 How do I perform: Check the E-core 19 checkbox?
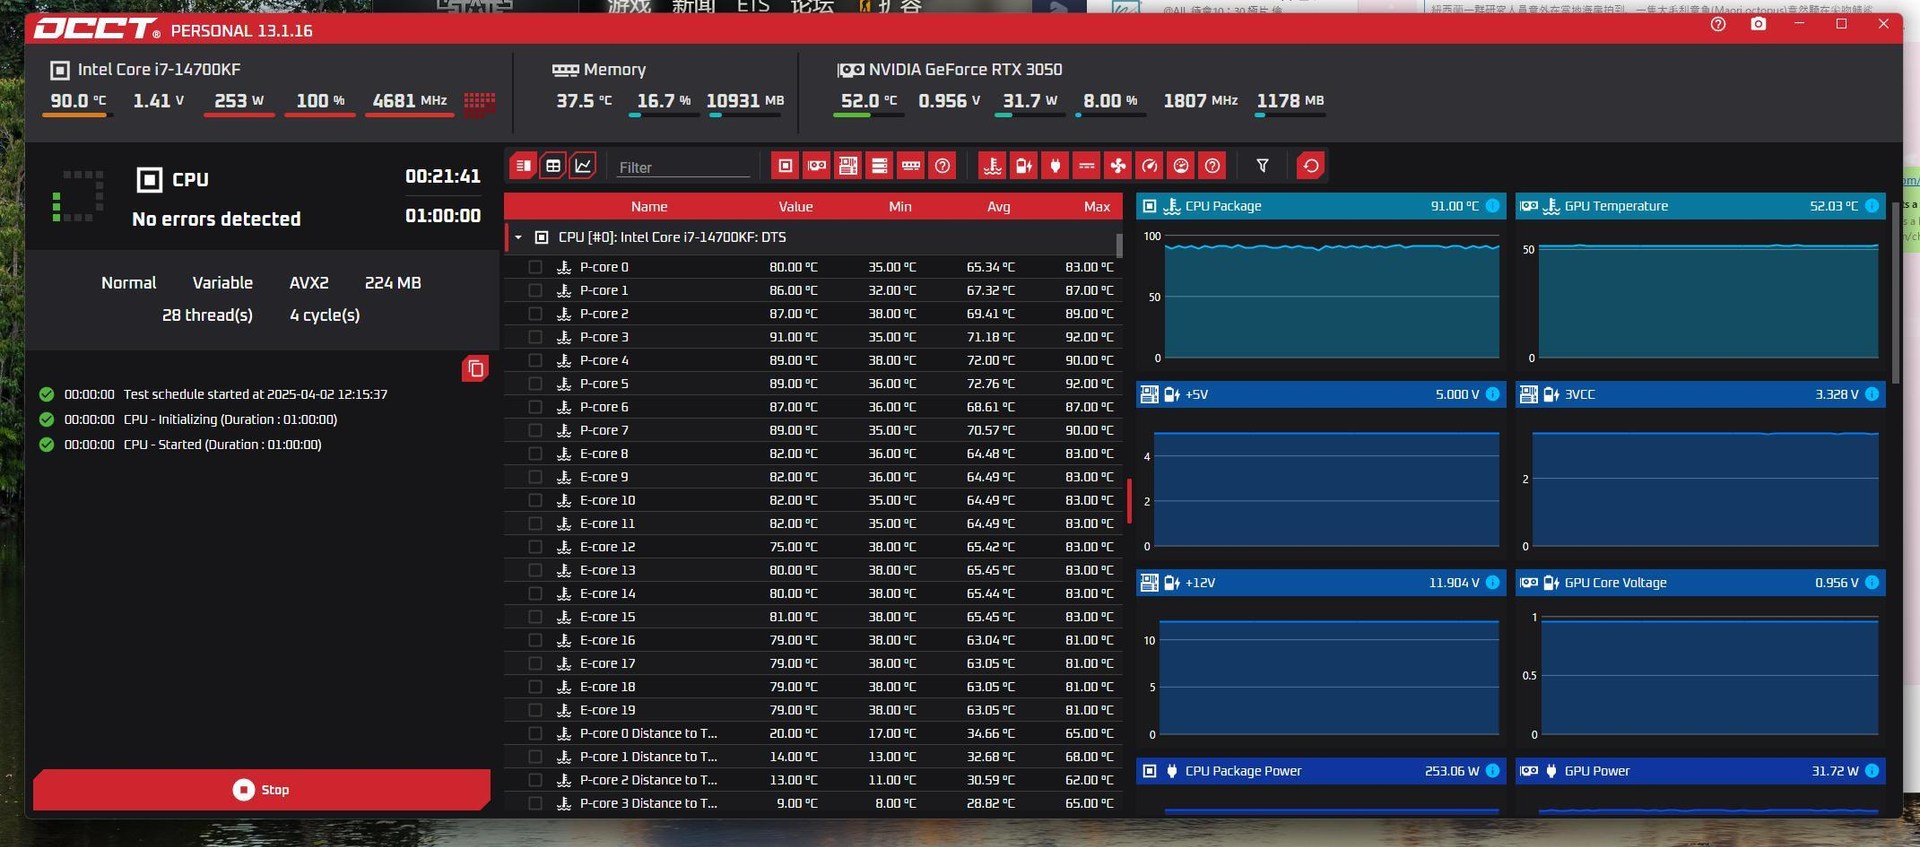click(535, 710)
